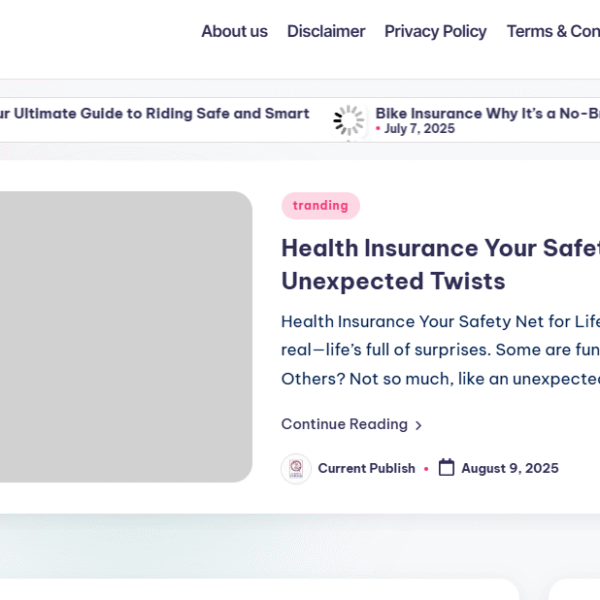Open the Bike Insurance ticker headline
The width and height of the screenshot is (600, 600).
(x=487, y=114)
